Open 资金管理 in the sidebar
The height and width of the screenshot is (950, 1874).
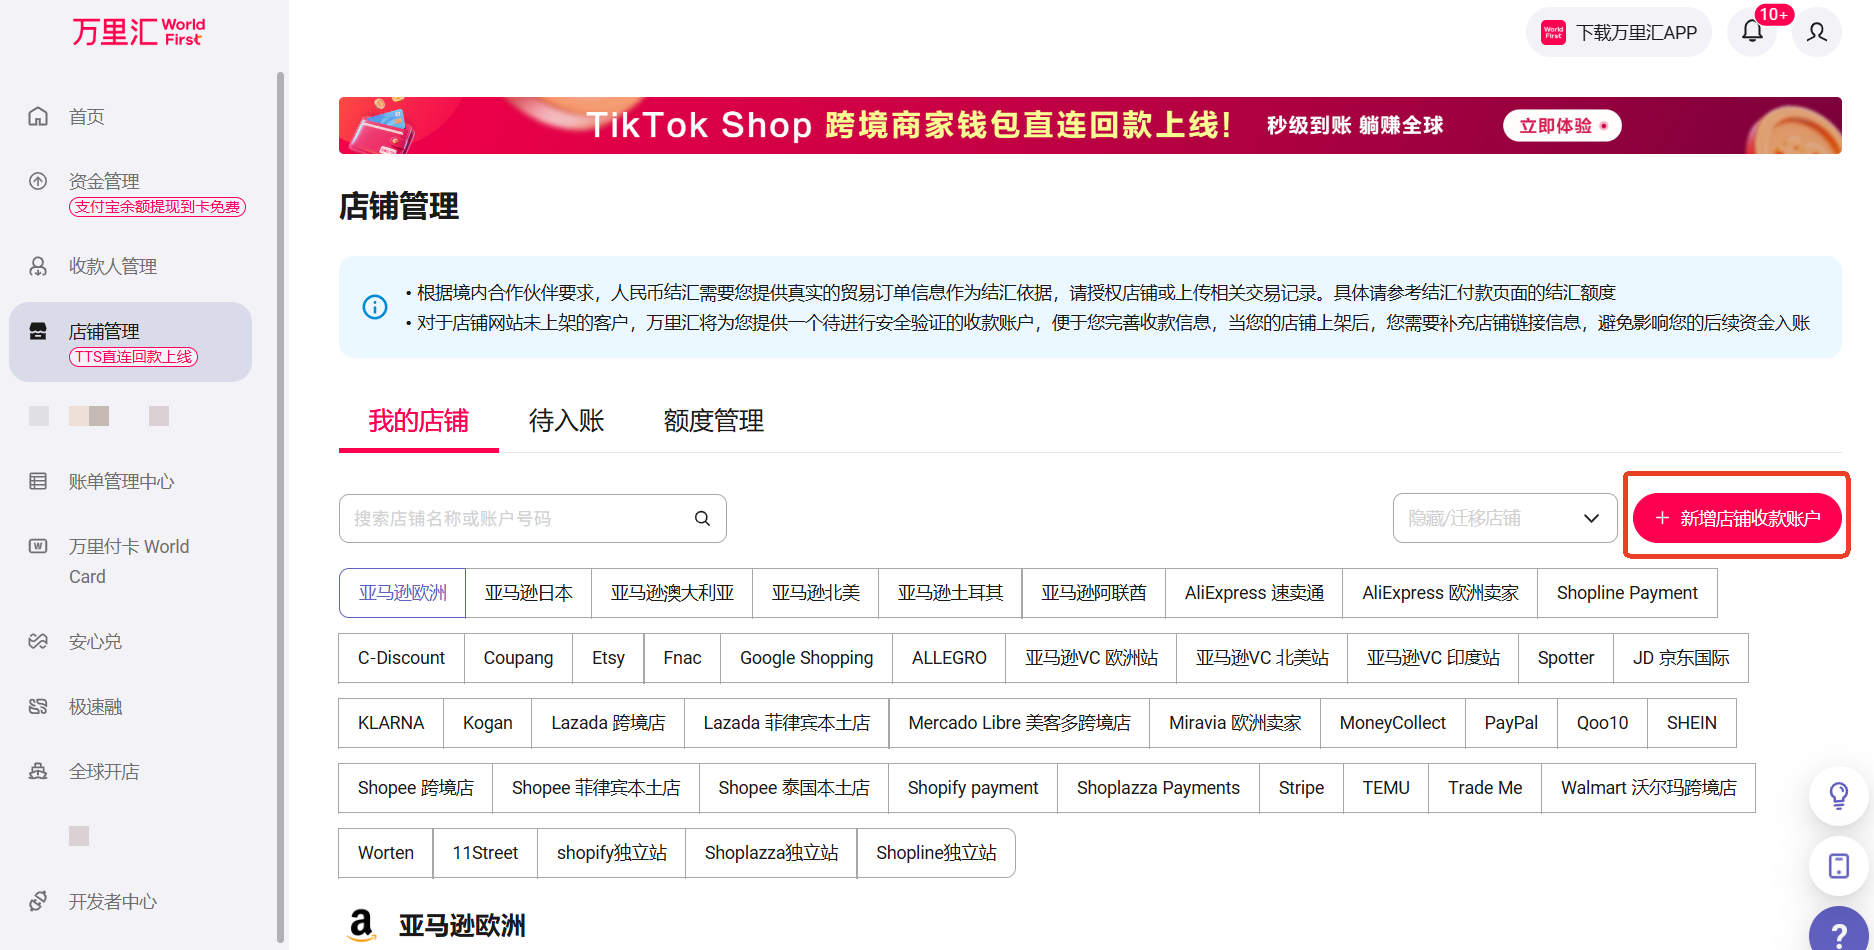(104, 181)
